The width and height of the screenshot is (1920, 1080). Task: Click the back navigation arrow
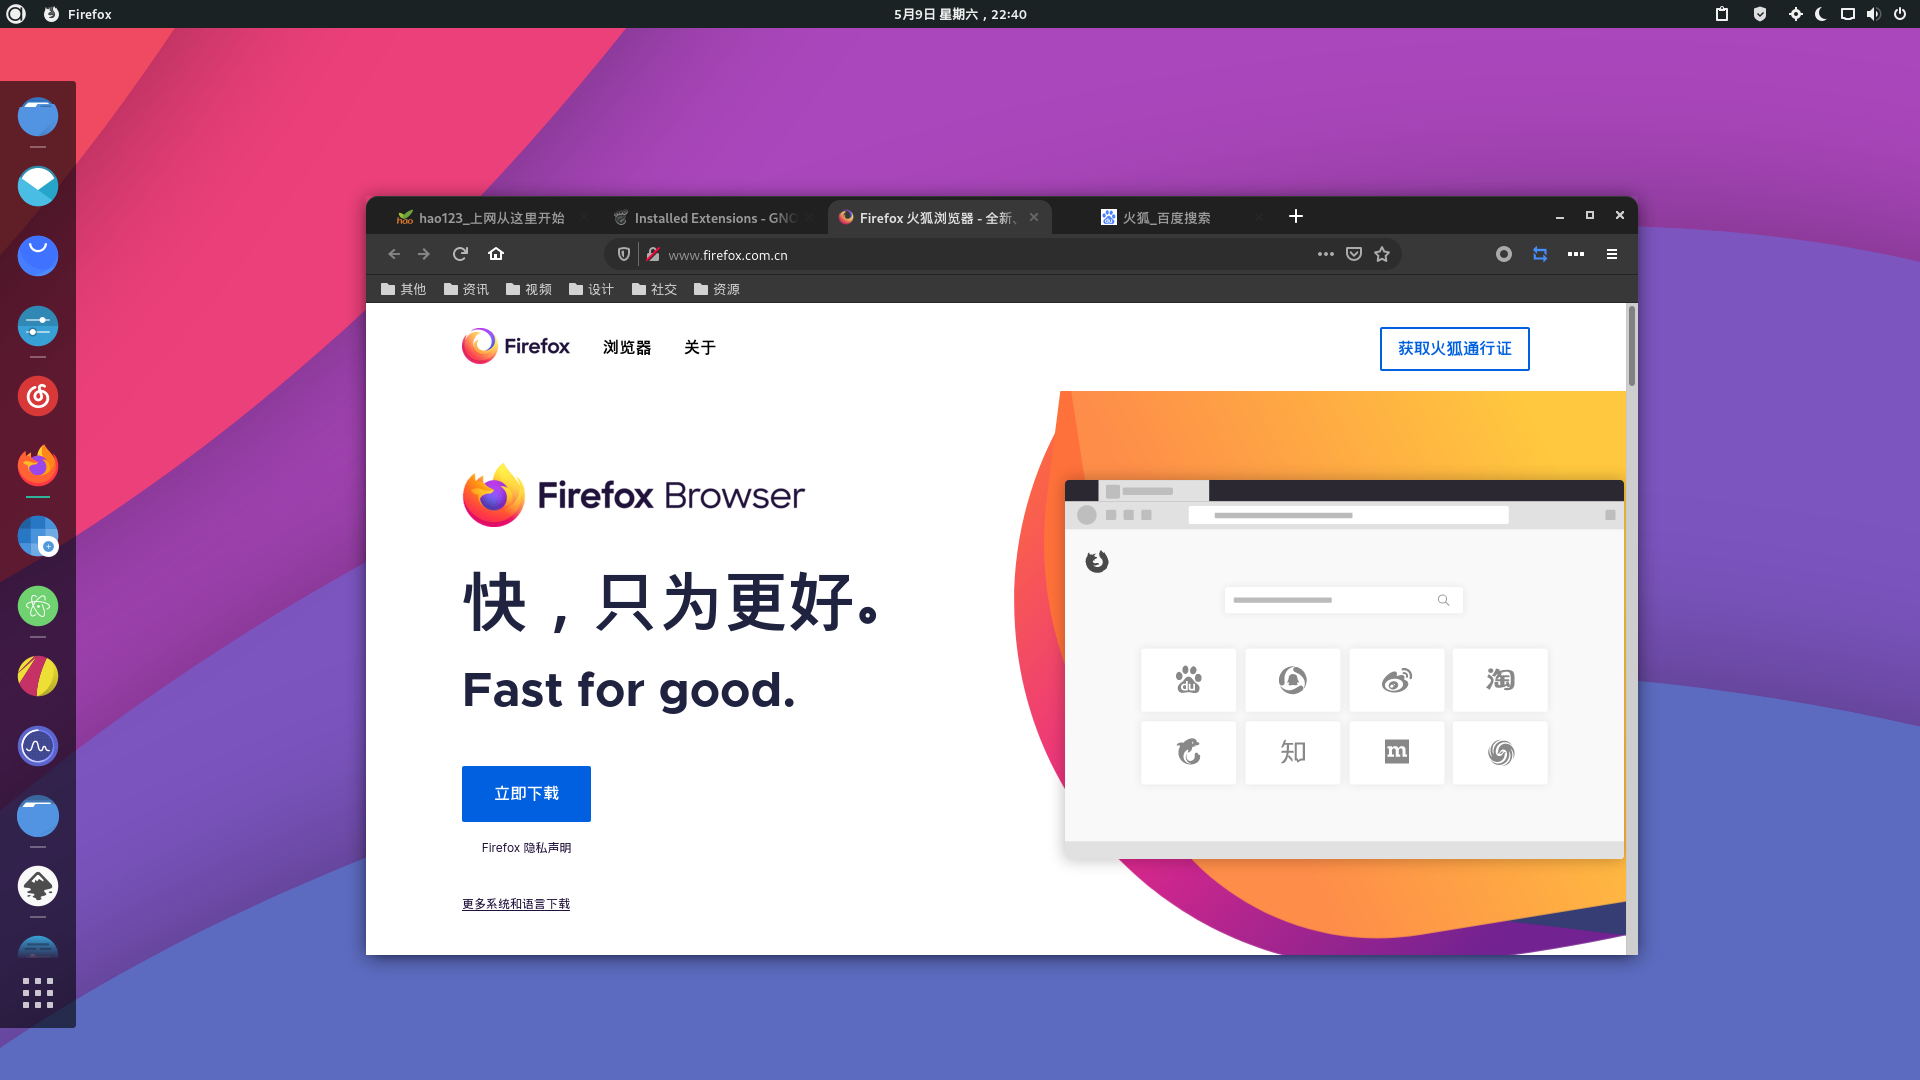(394, 254)
